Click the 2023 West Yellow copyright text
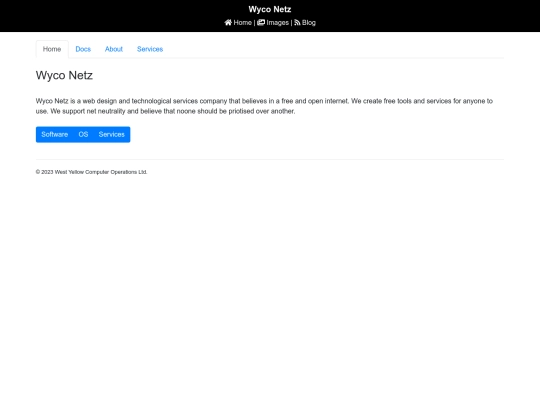540x405 pixels. (x=91, y=172)
